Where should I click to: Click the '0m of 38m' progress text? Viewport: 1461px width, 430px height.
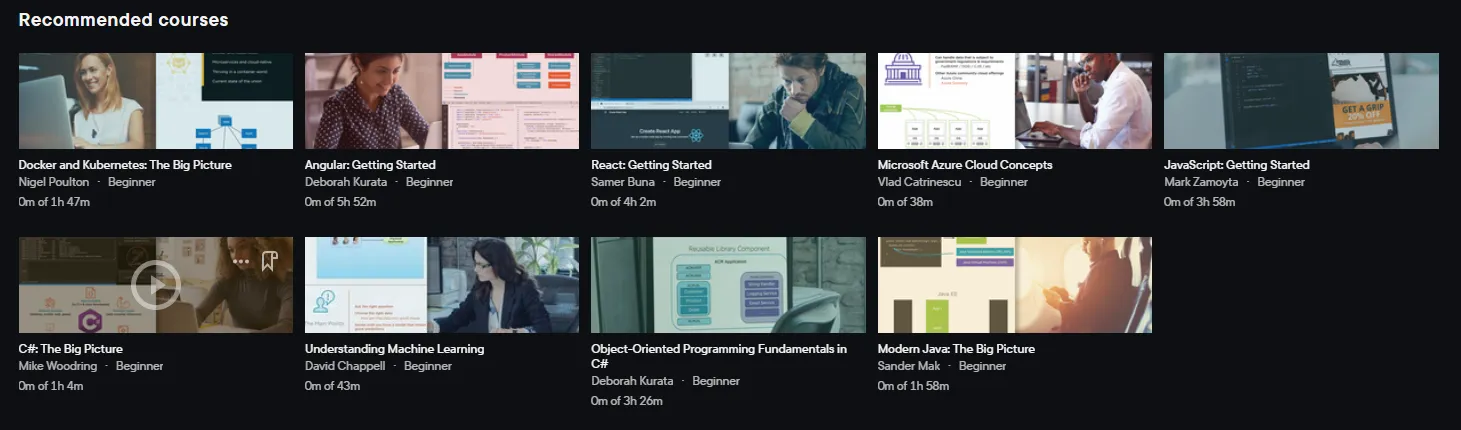905,202
